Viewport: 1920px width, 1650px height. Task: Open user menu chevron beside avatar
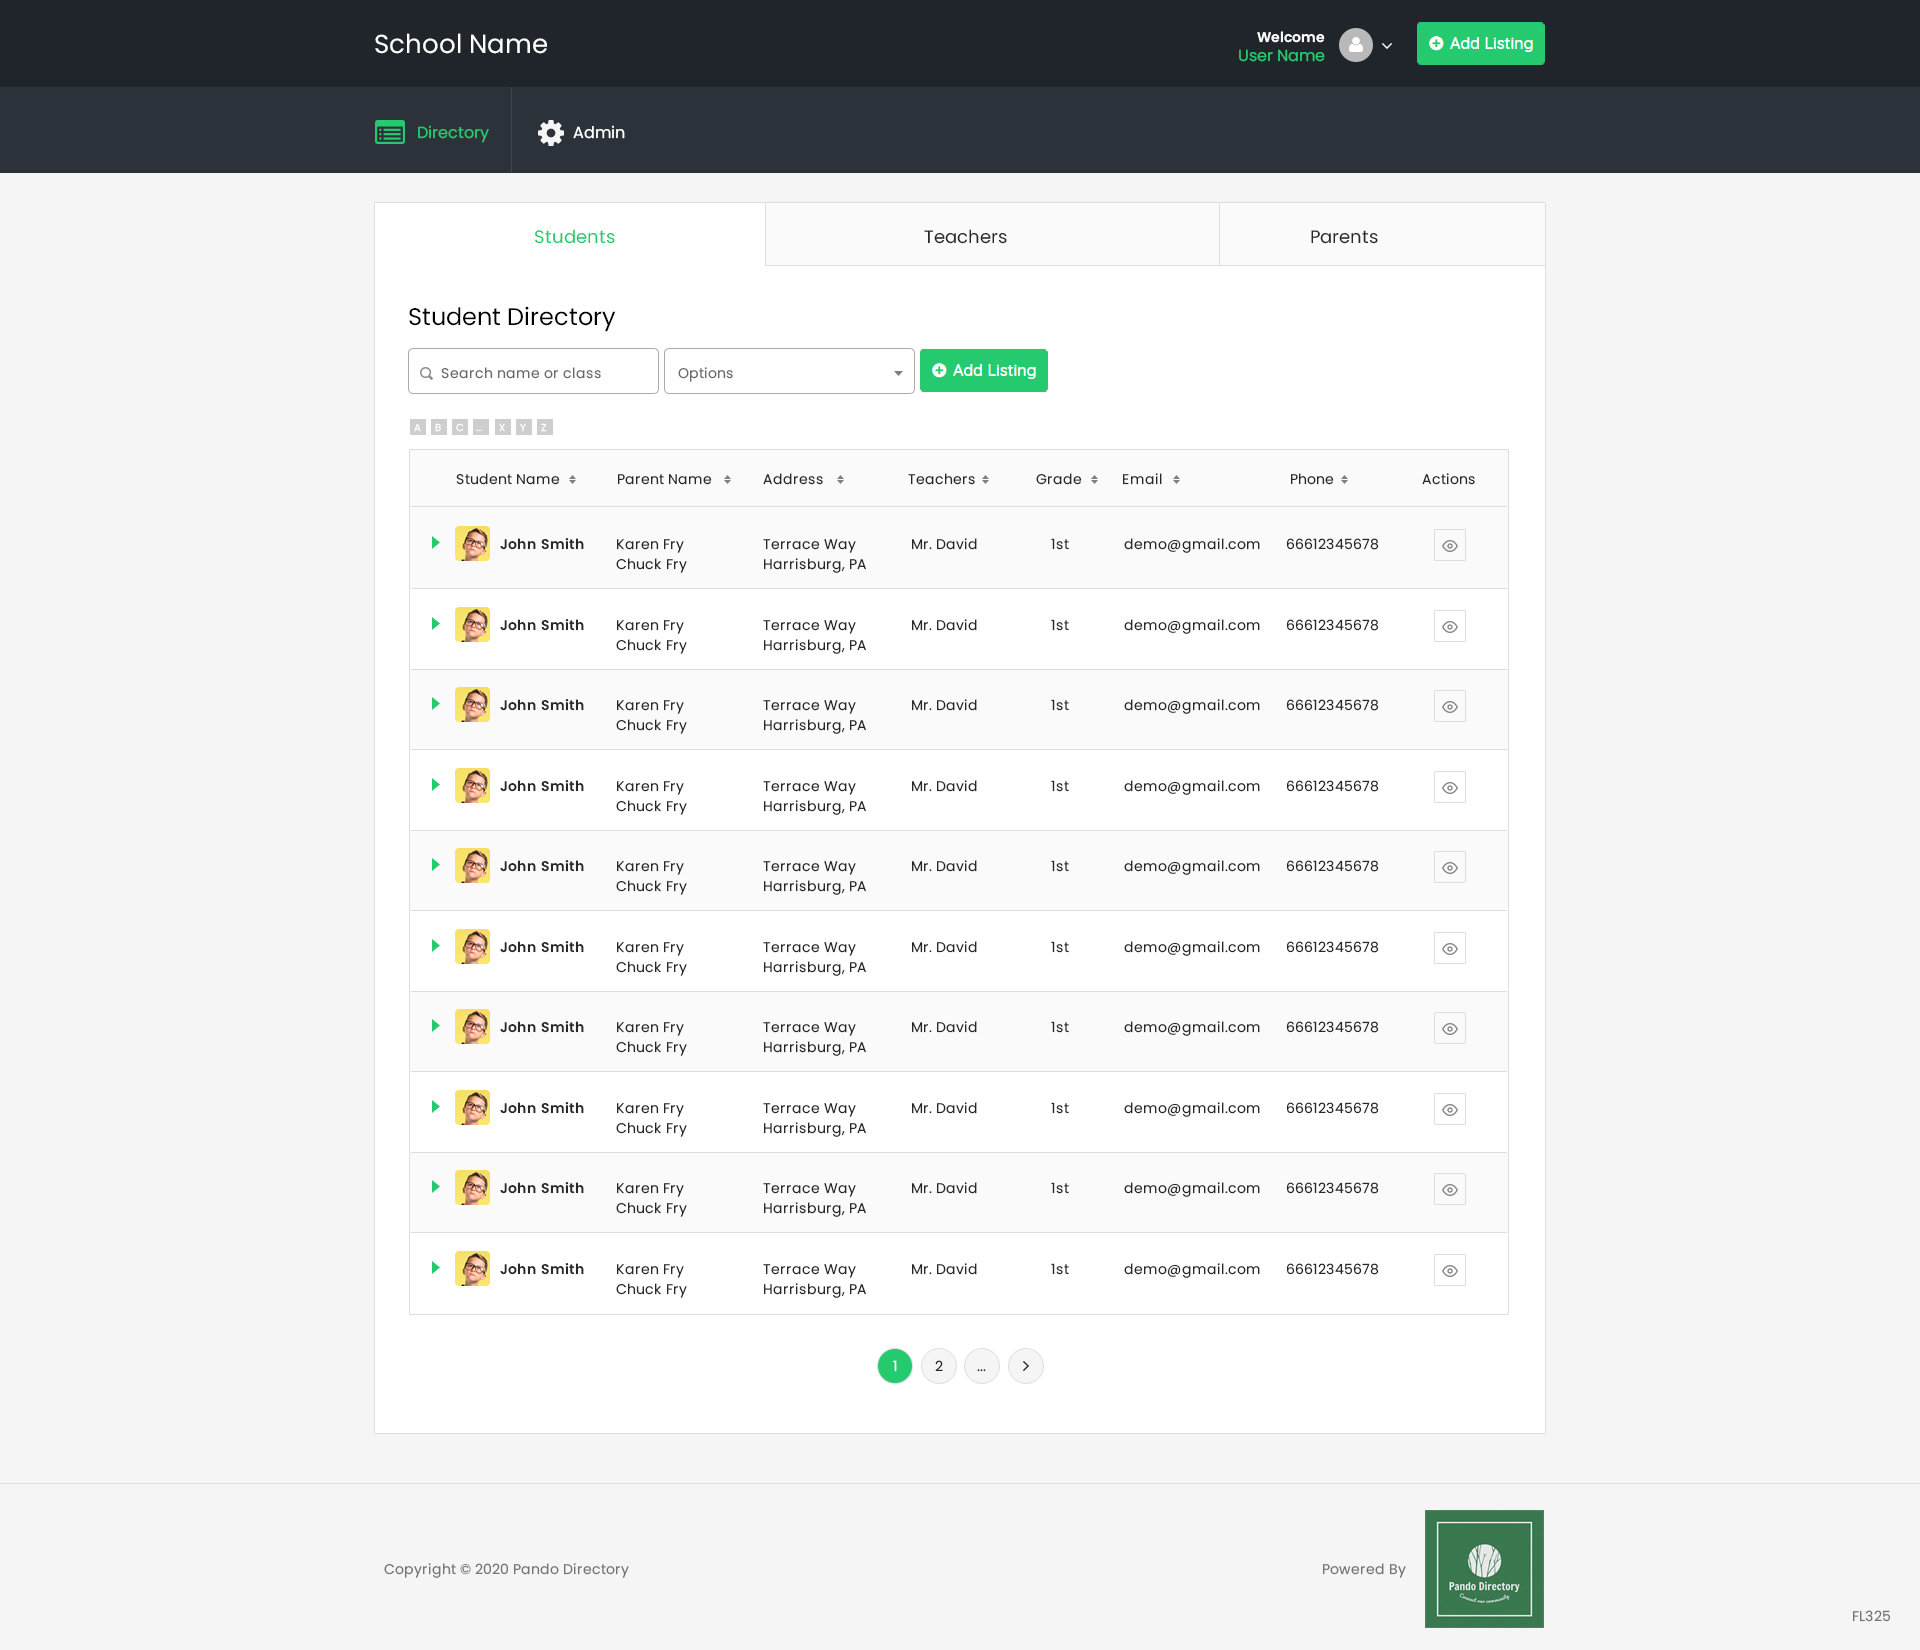pos(1387,46)
